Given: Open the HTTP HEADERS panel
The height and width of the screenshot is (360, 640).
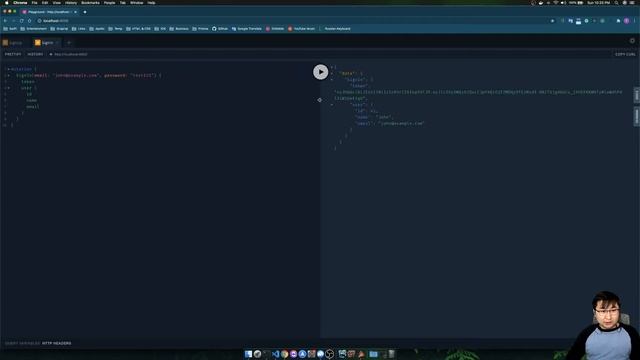Looking at the screenshot, I should click(x=57, y=343).
